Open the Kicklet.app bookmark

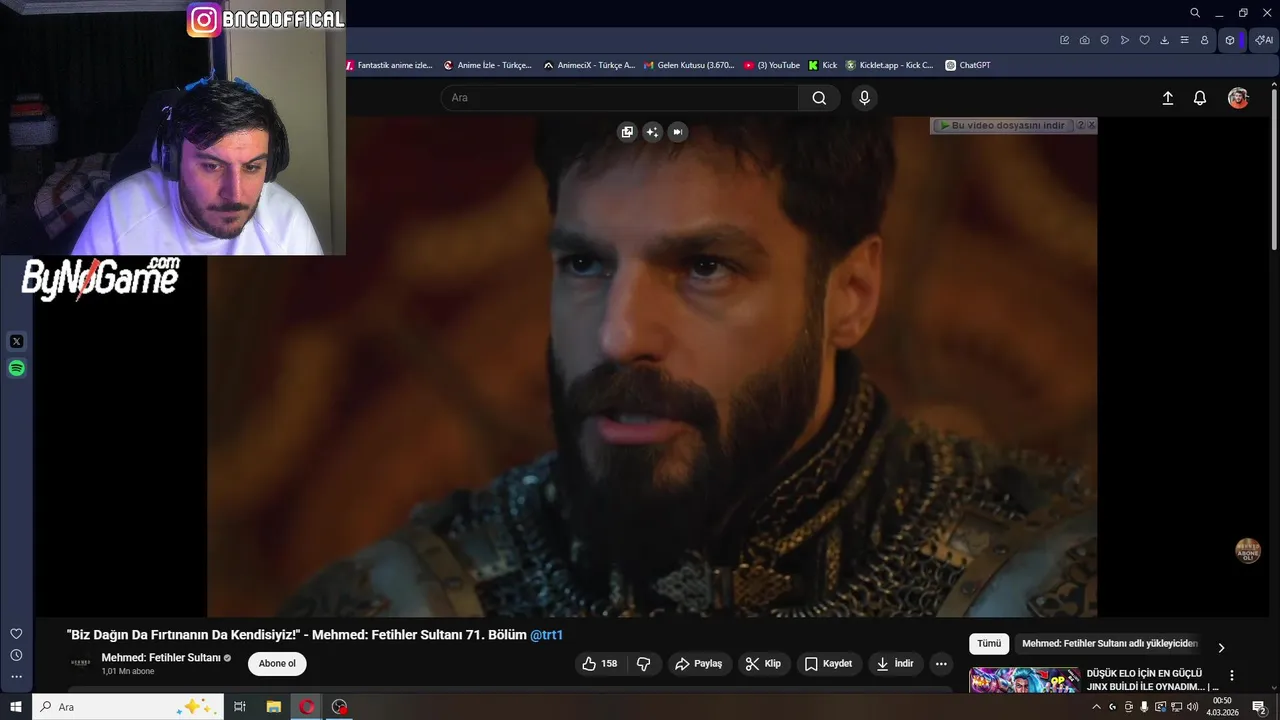889,65
